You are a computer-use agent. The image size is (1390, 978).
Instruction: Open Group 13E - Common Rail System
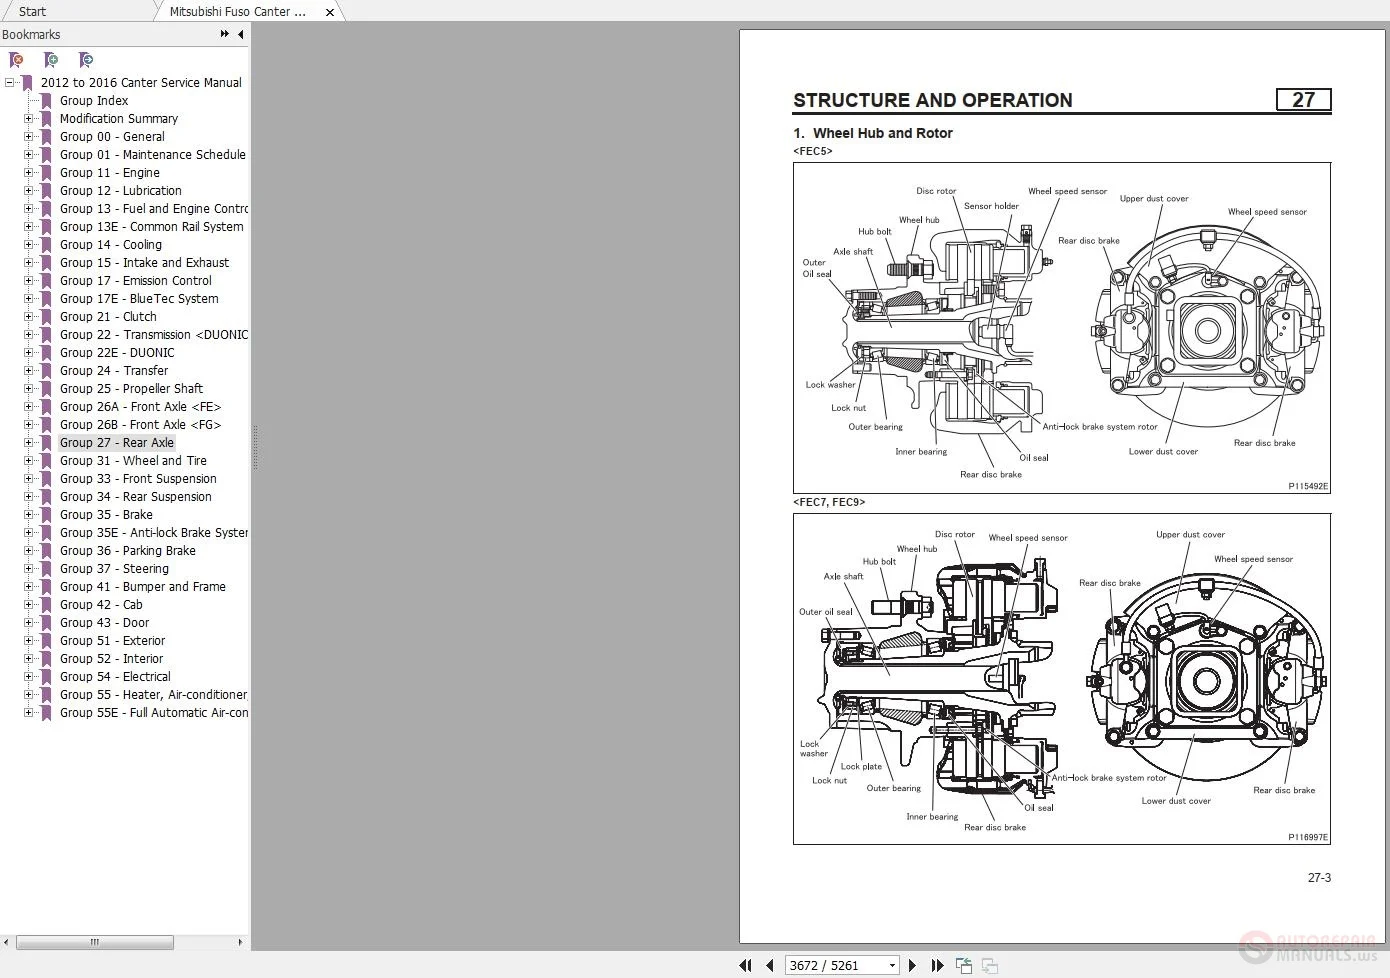[x=151, y=227]
